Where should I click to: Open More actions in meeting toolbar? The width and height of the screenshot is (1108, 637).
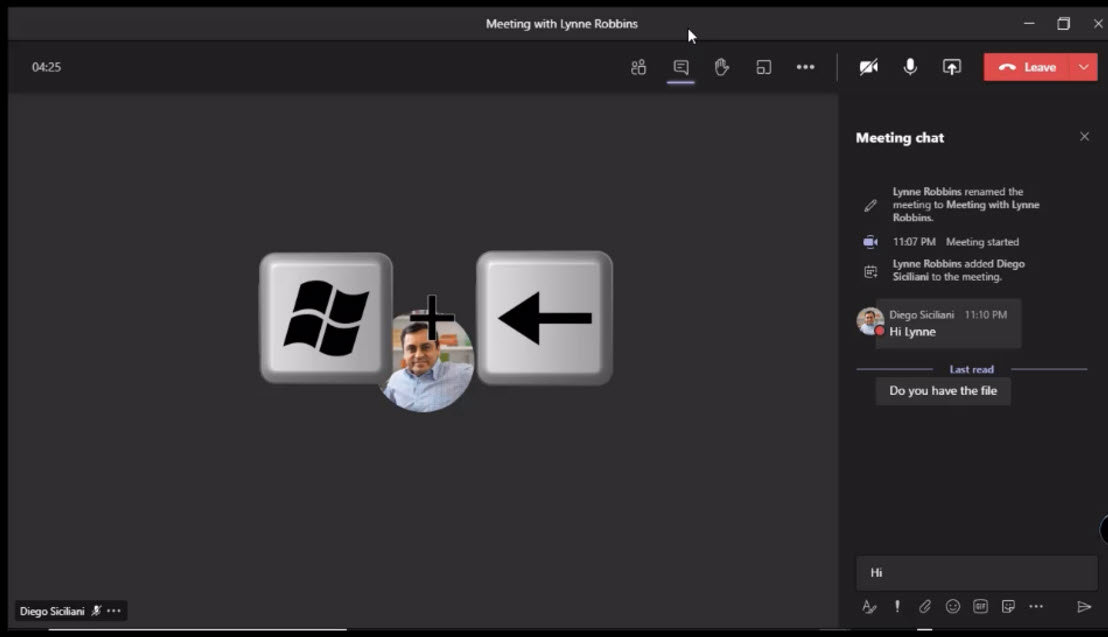pos(805,68)
